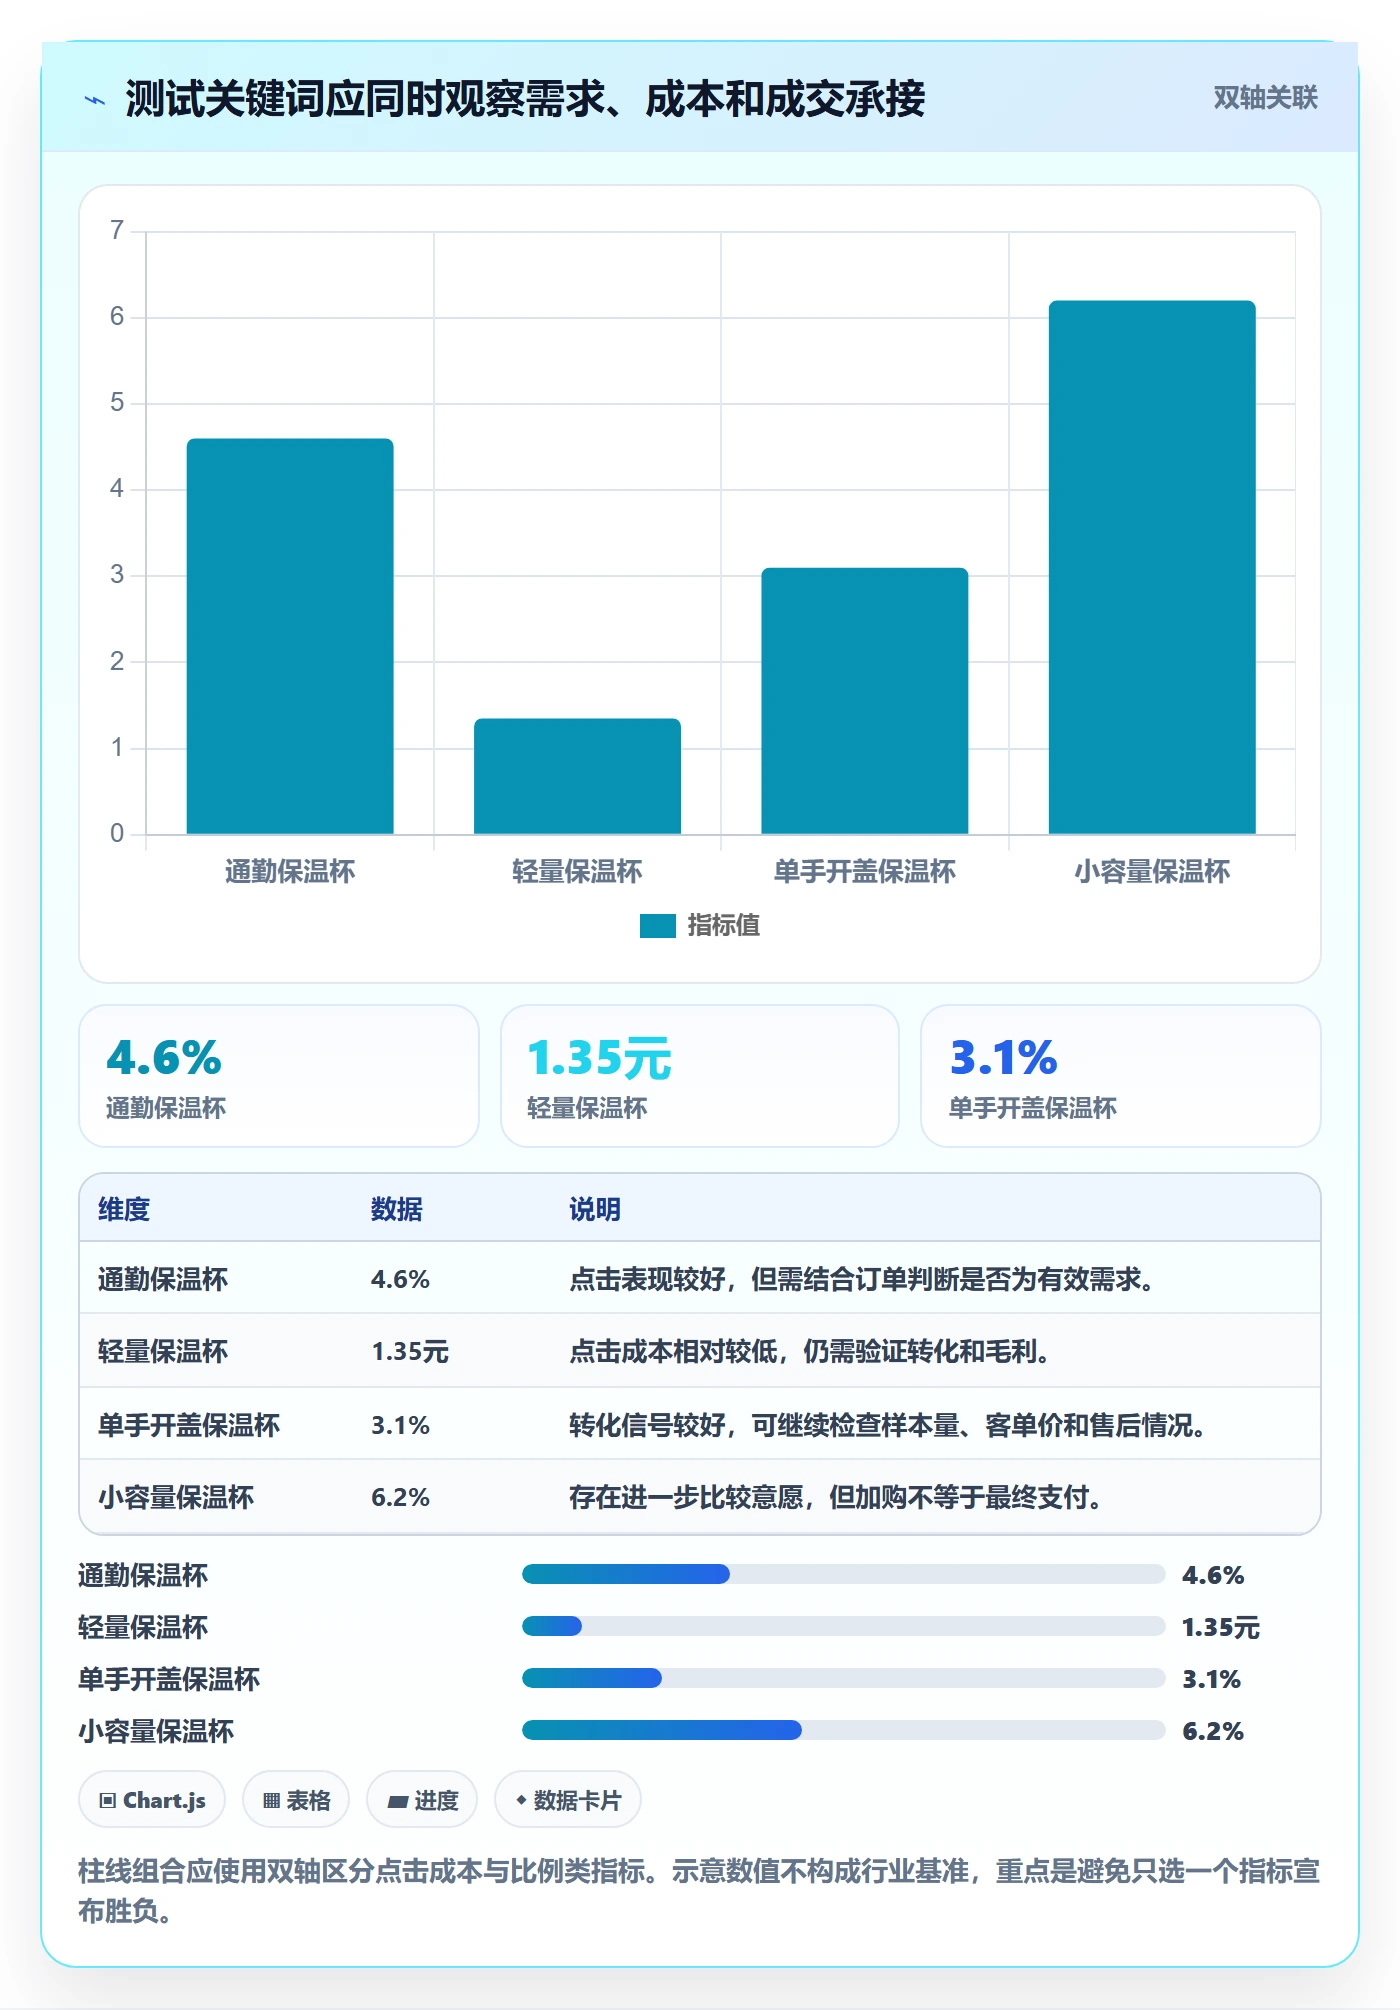Click the 小容量保温杯 progress bar
Image resolution: width=1400 pixels, height=2010 pixels.
click(843, 1730)
